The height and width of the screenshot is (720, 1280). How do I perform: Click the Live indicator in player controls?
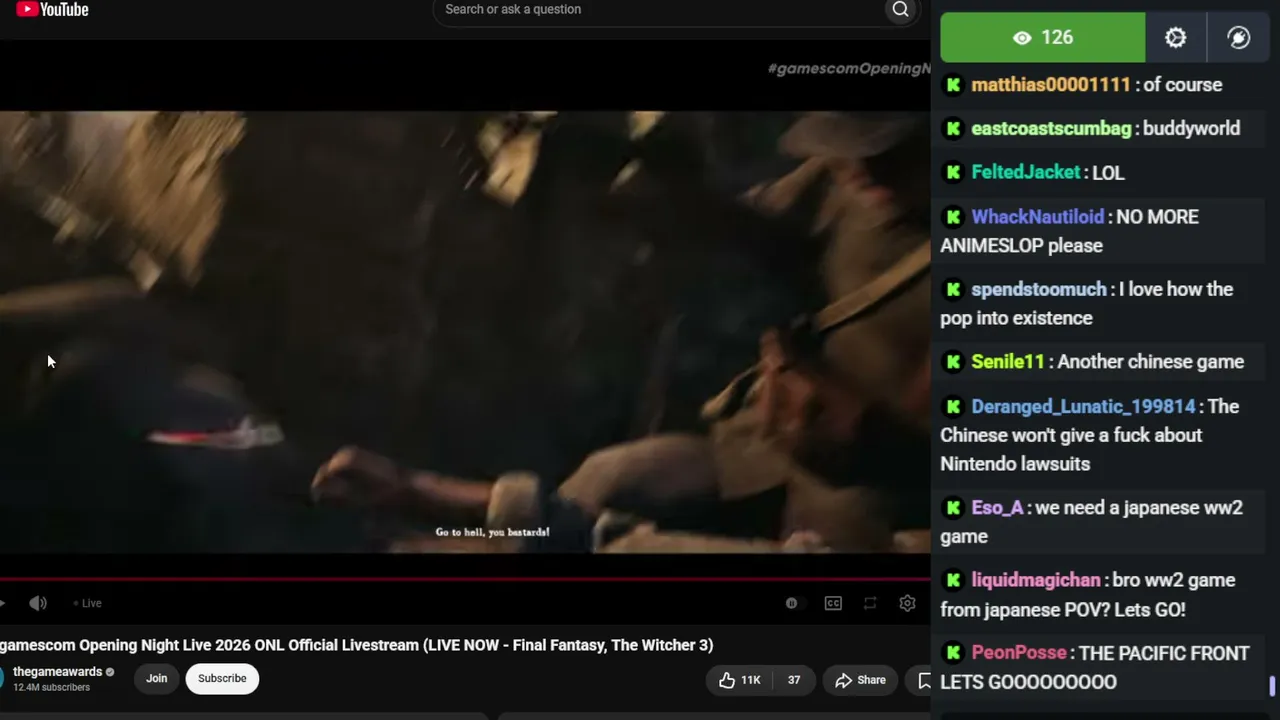point(88,603)
